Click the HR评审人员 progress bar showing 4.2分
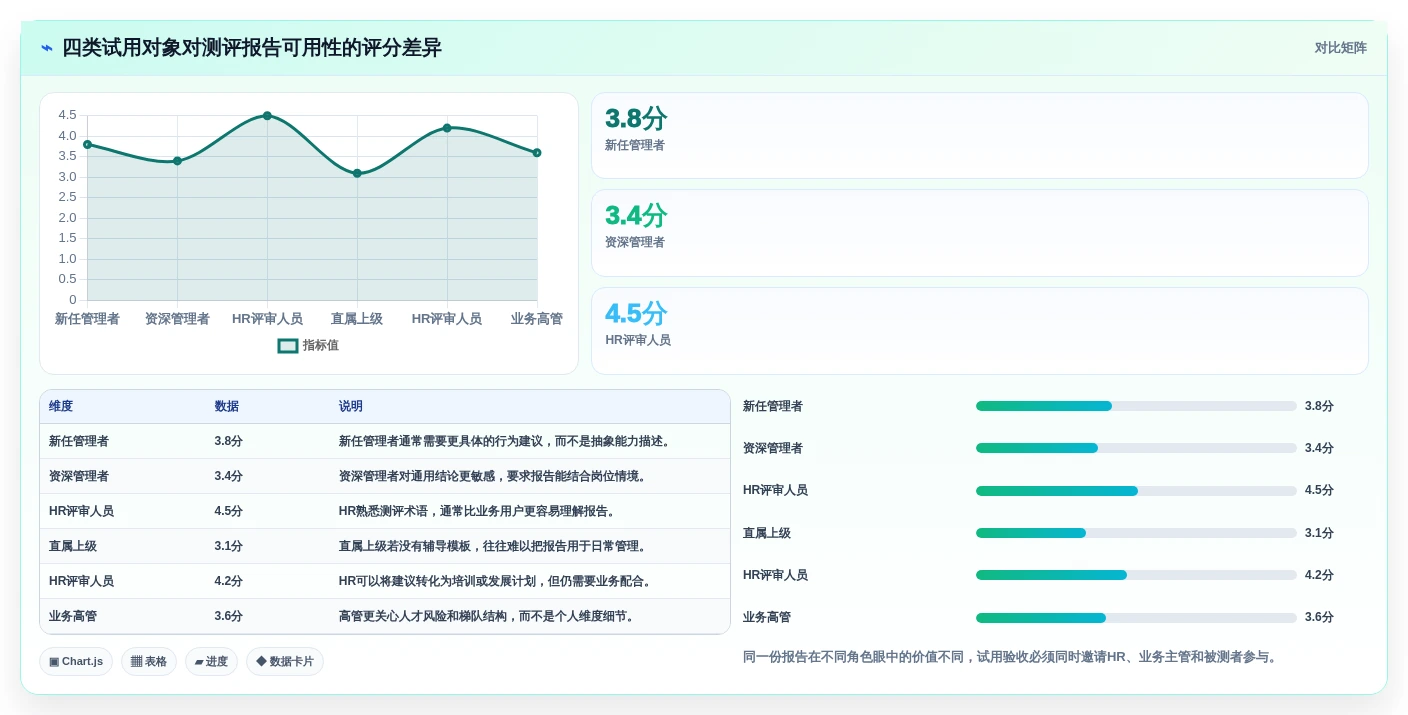1408x715 pixels. (x=1136, y=575)
